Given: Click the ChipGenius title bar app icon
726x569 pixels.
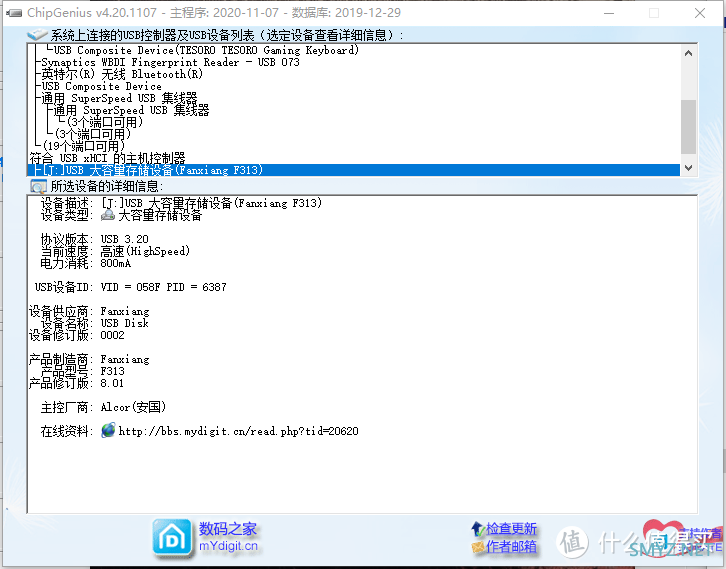Looking at the screenshot, I should coord(14,13).
